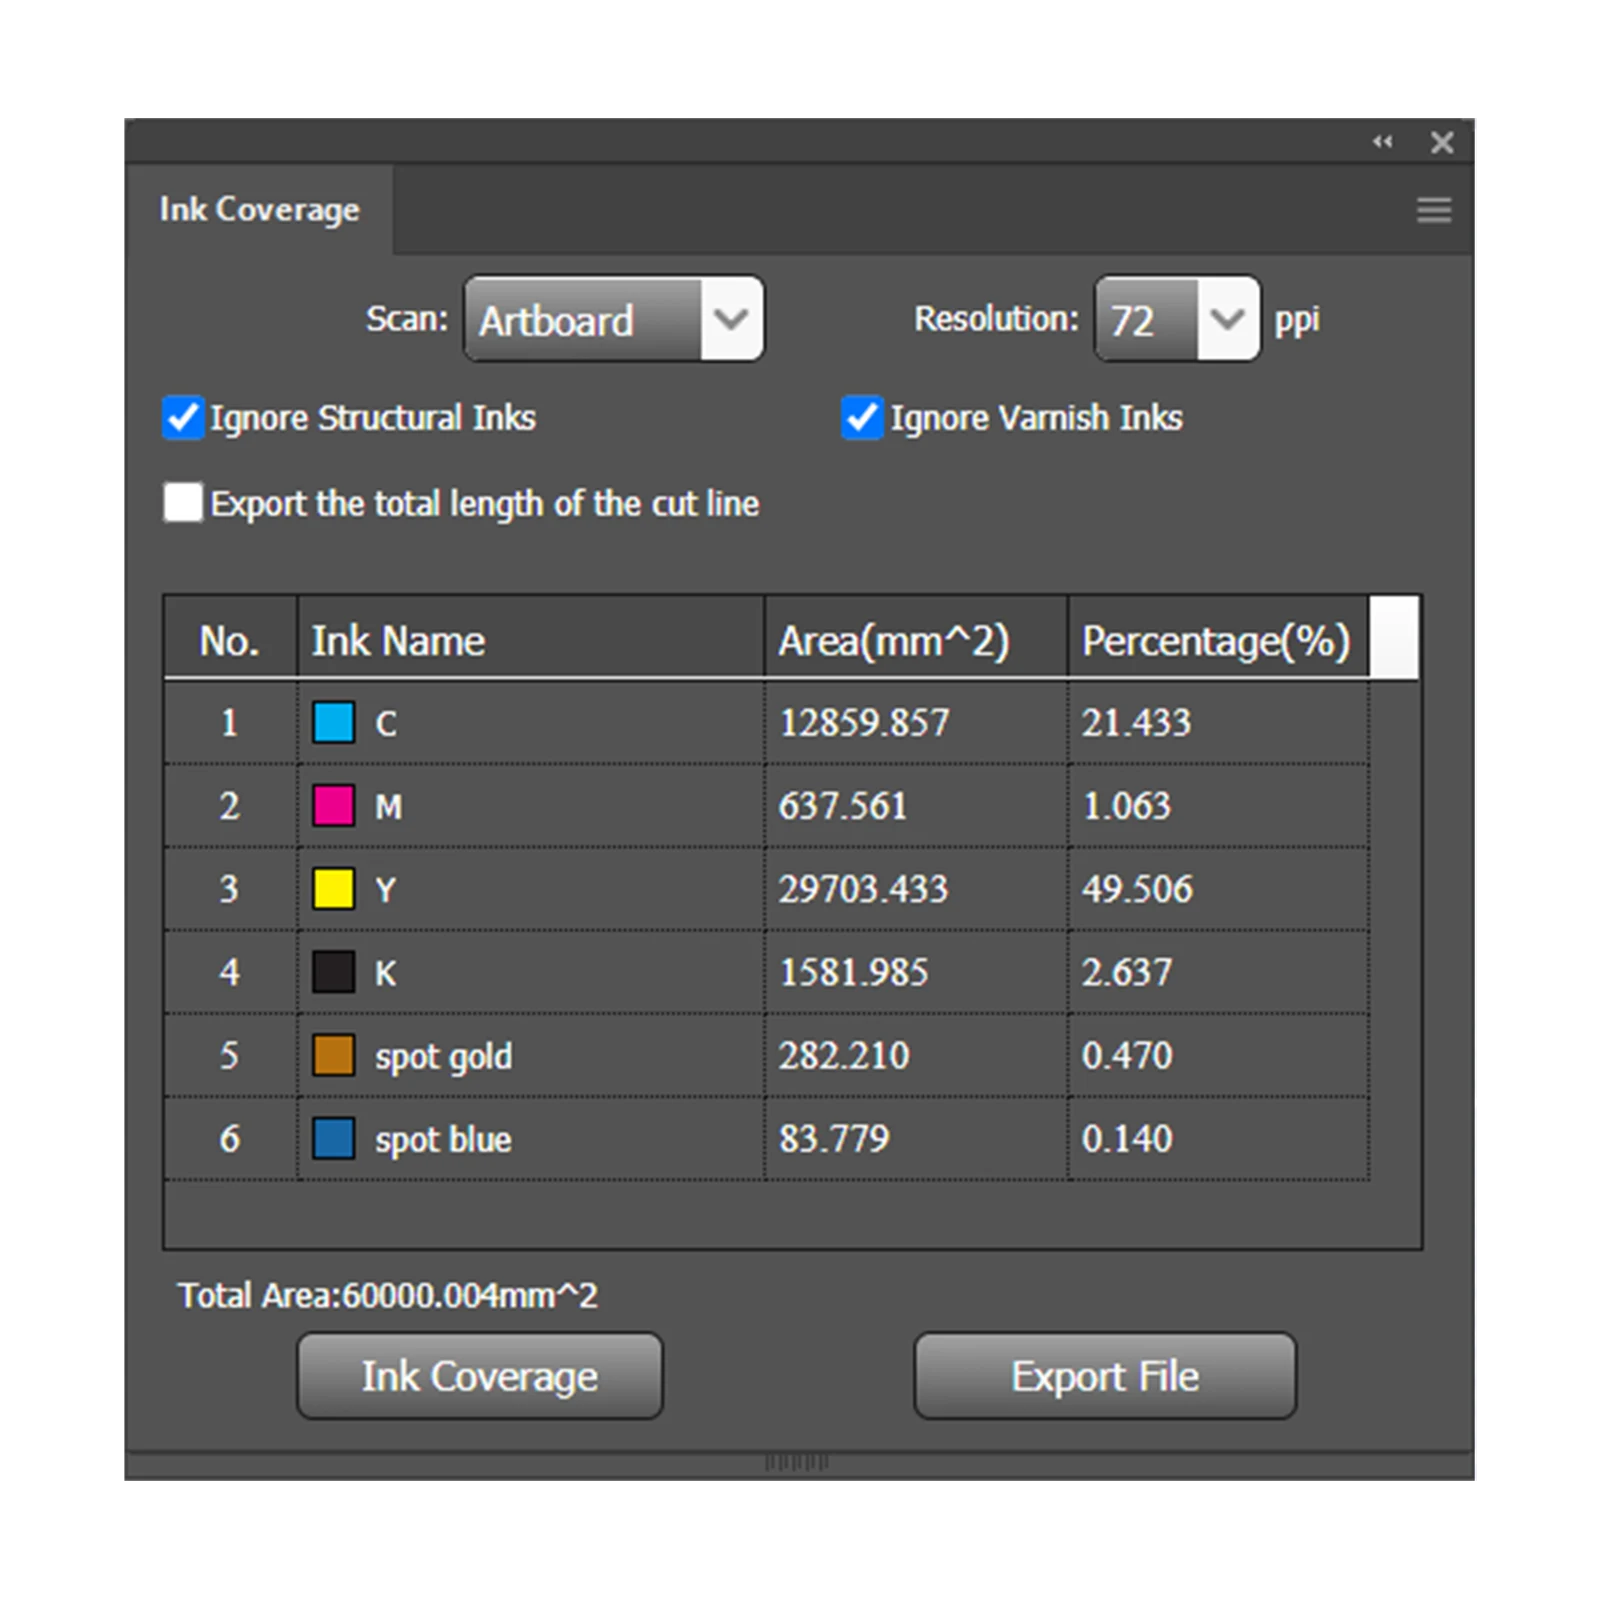Screen dimensions: 1600x1600
Task: Open the Scan dropdown arrow
Action: tap(732, 319)
